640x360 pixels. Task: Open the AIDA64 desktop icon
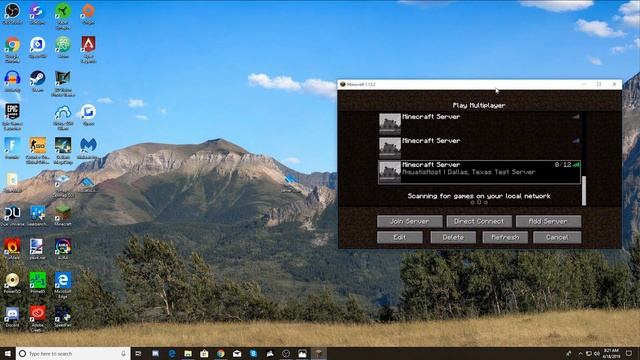(63, 249)
